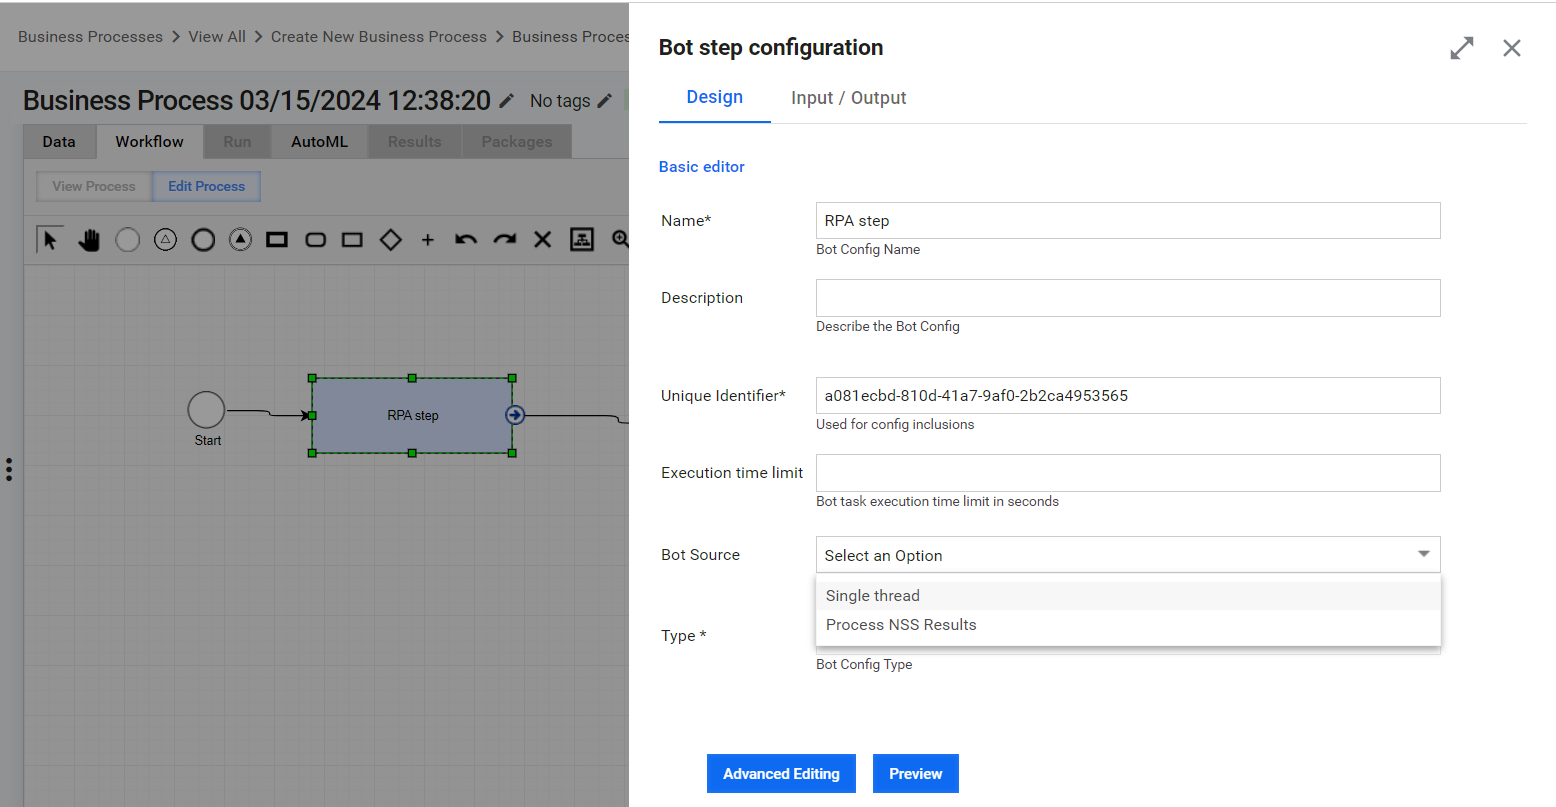This screenshot has height=807, width=1556.
Task: Pick the diamond gateway shape tool
Action: (390, 240)
